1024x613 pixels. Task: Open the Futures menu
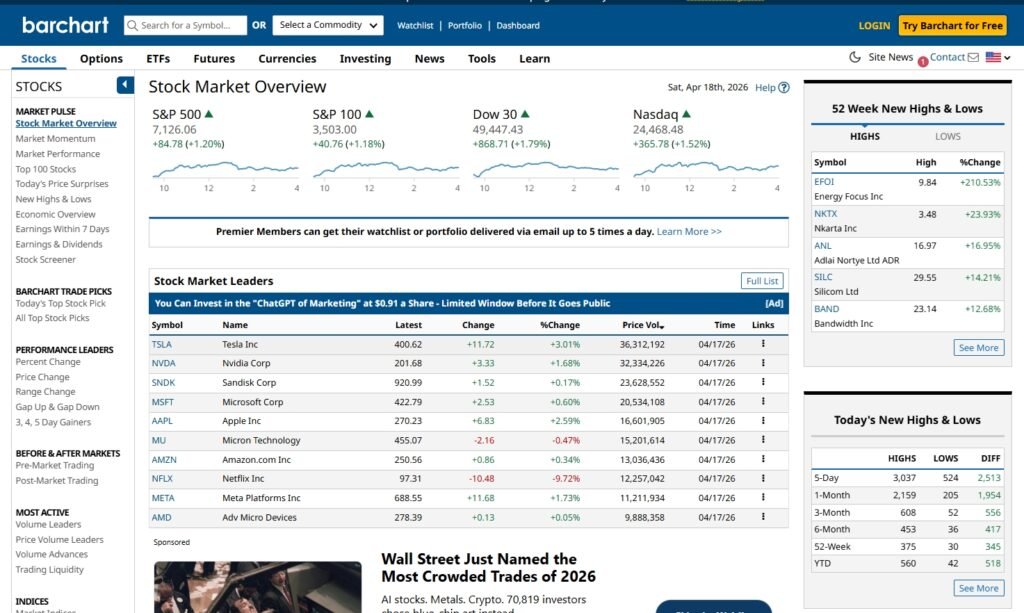(214, 58)
